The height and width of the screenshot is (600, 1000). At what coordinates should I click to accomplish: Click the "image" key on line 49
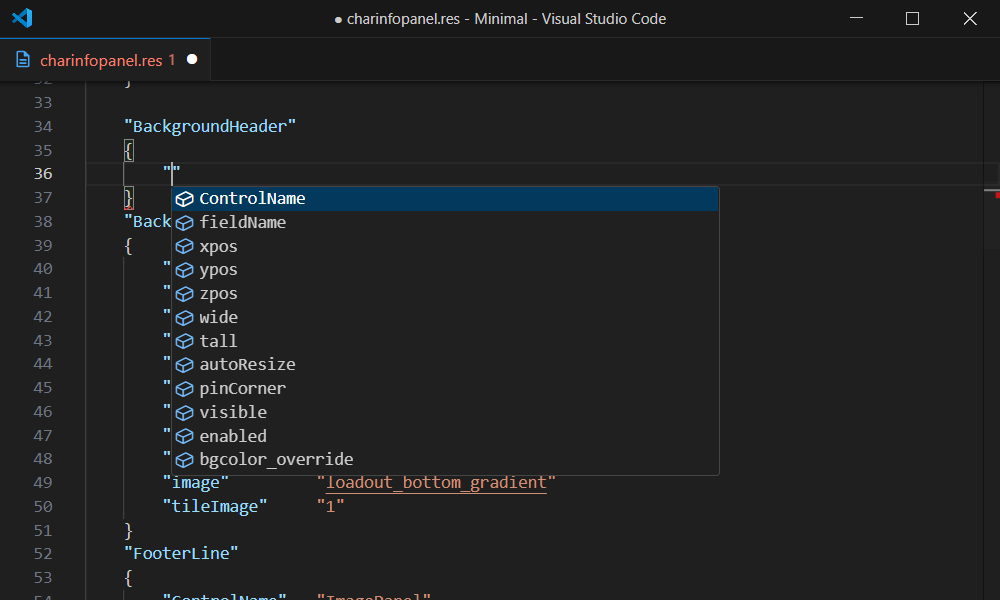point(196,483)
